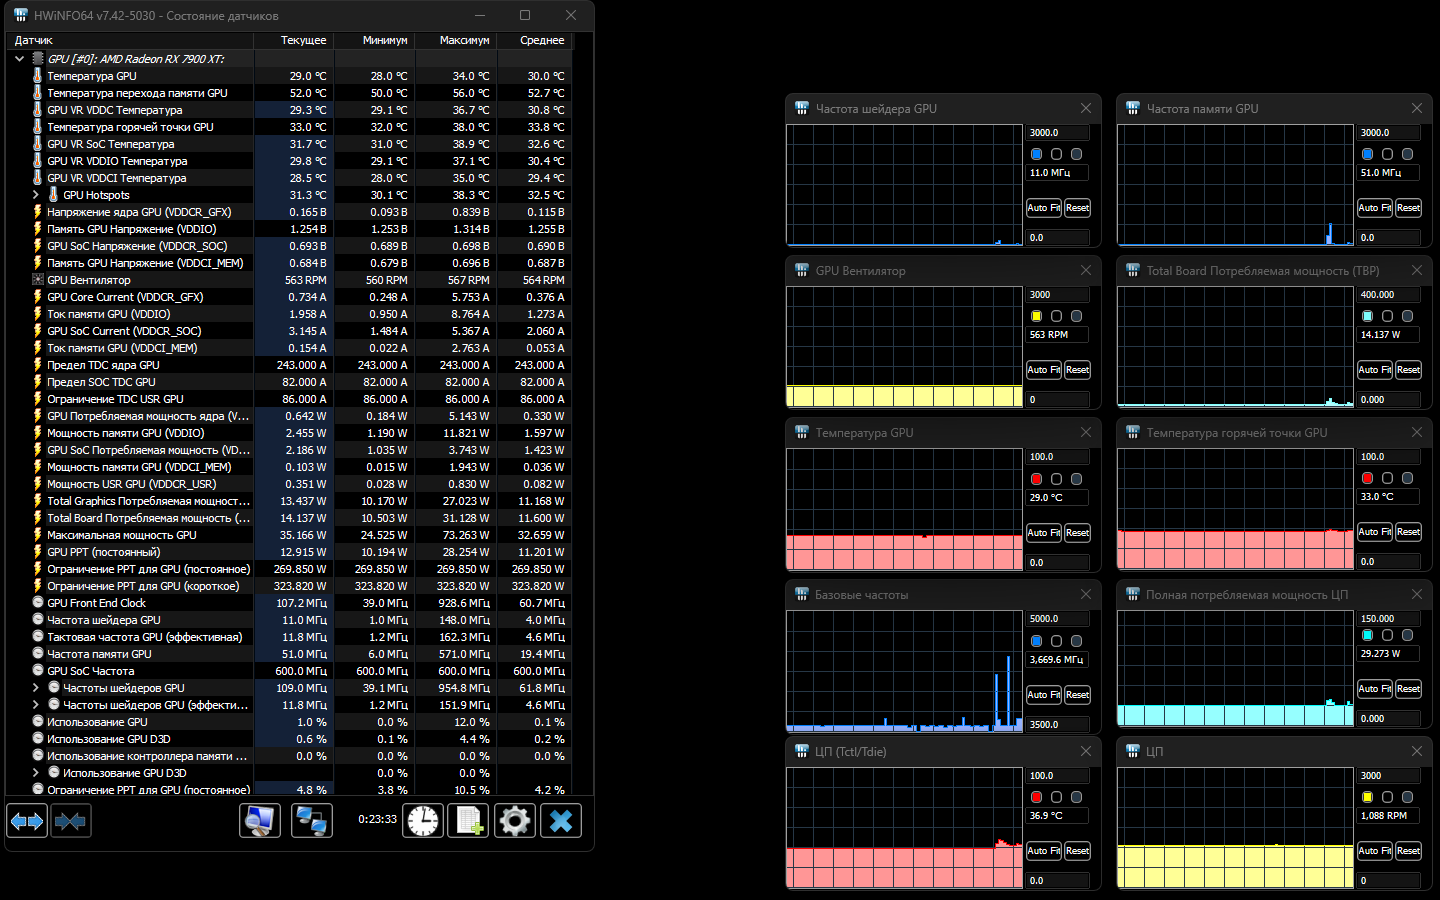
Task: Select middle circle in Температура горячей точки GPU graph
Action: coord(1387,478)
